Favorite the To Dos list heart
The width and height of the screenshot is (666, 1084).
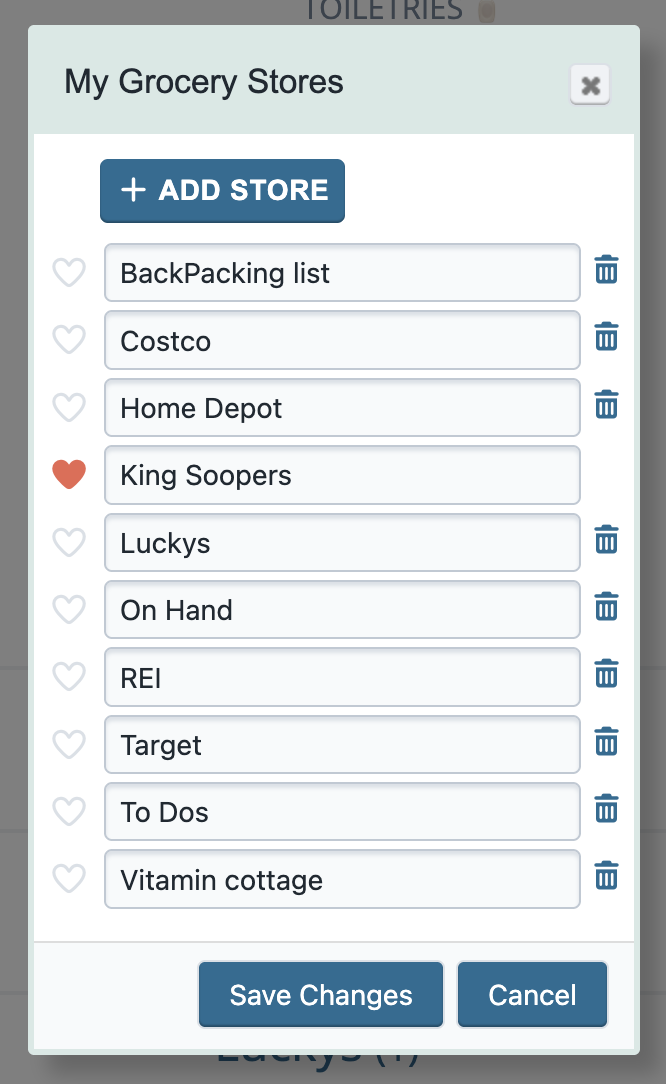(69, 811)
